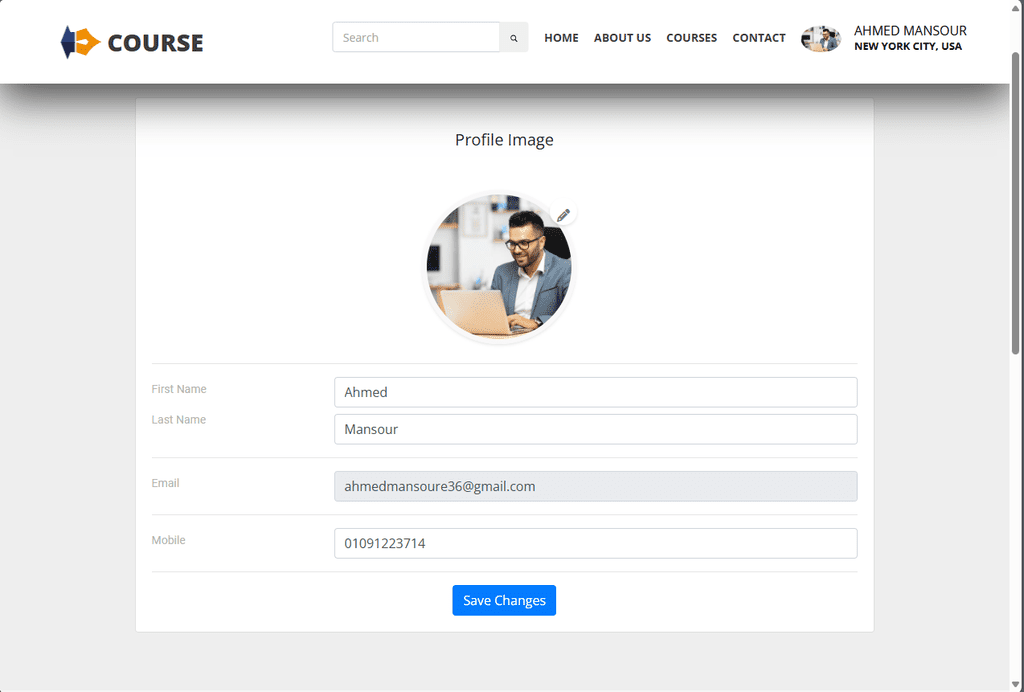Go to the HOME menu item

click(x=562, y=38)
